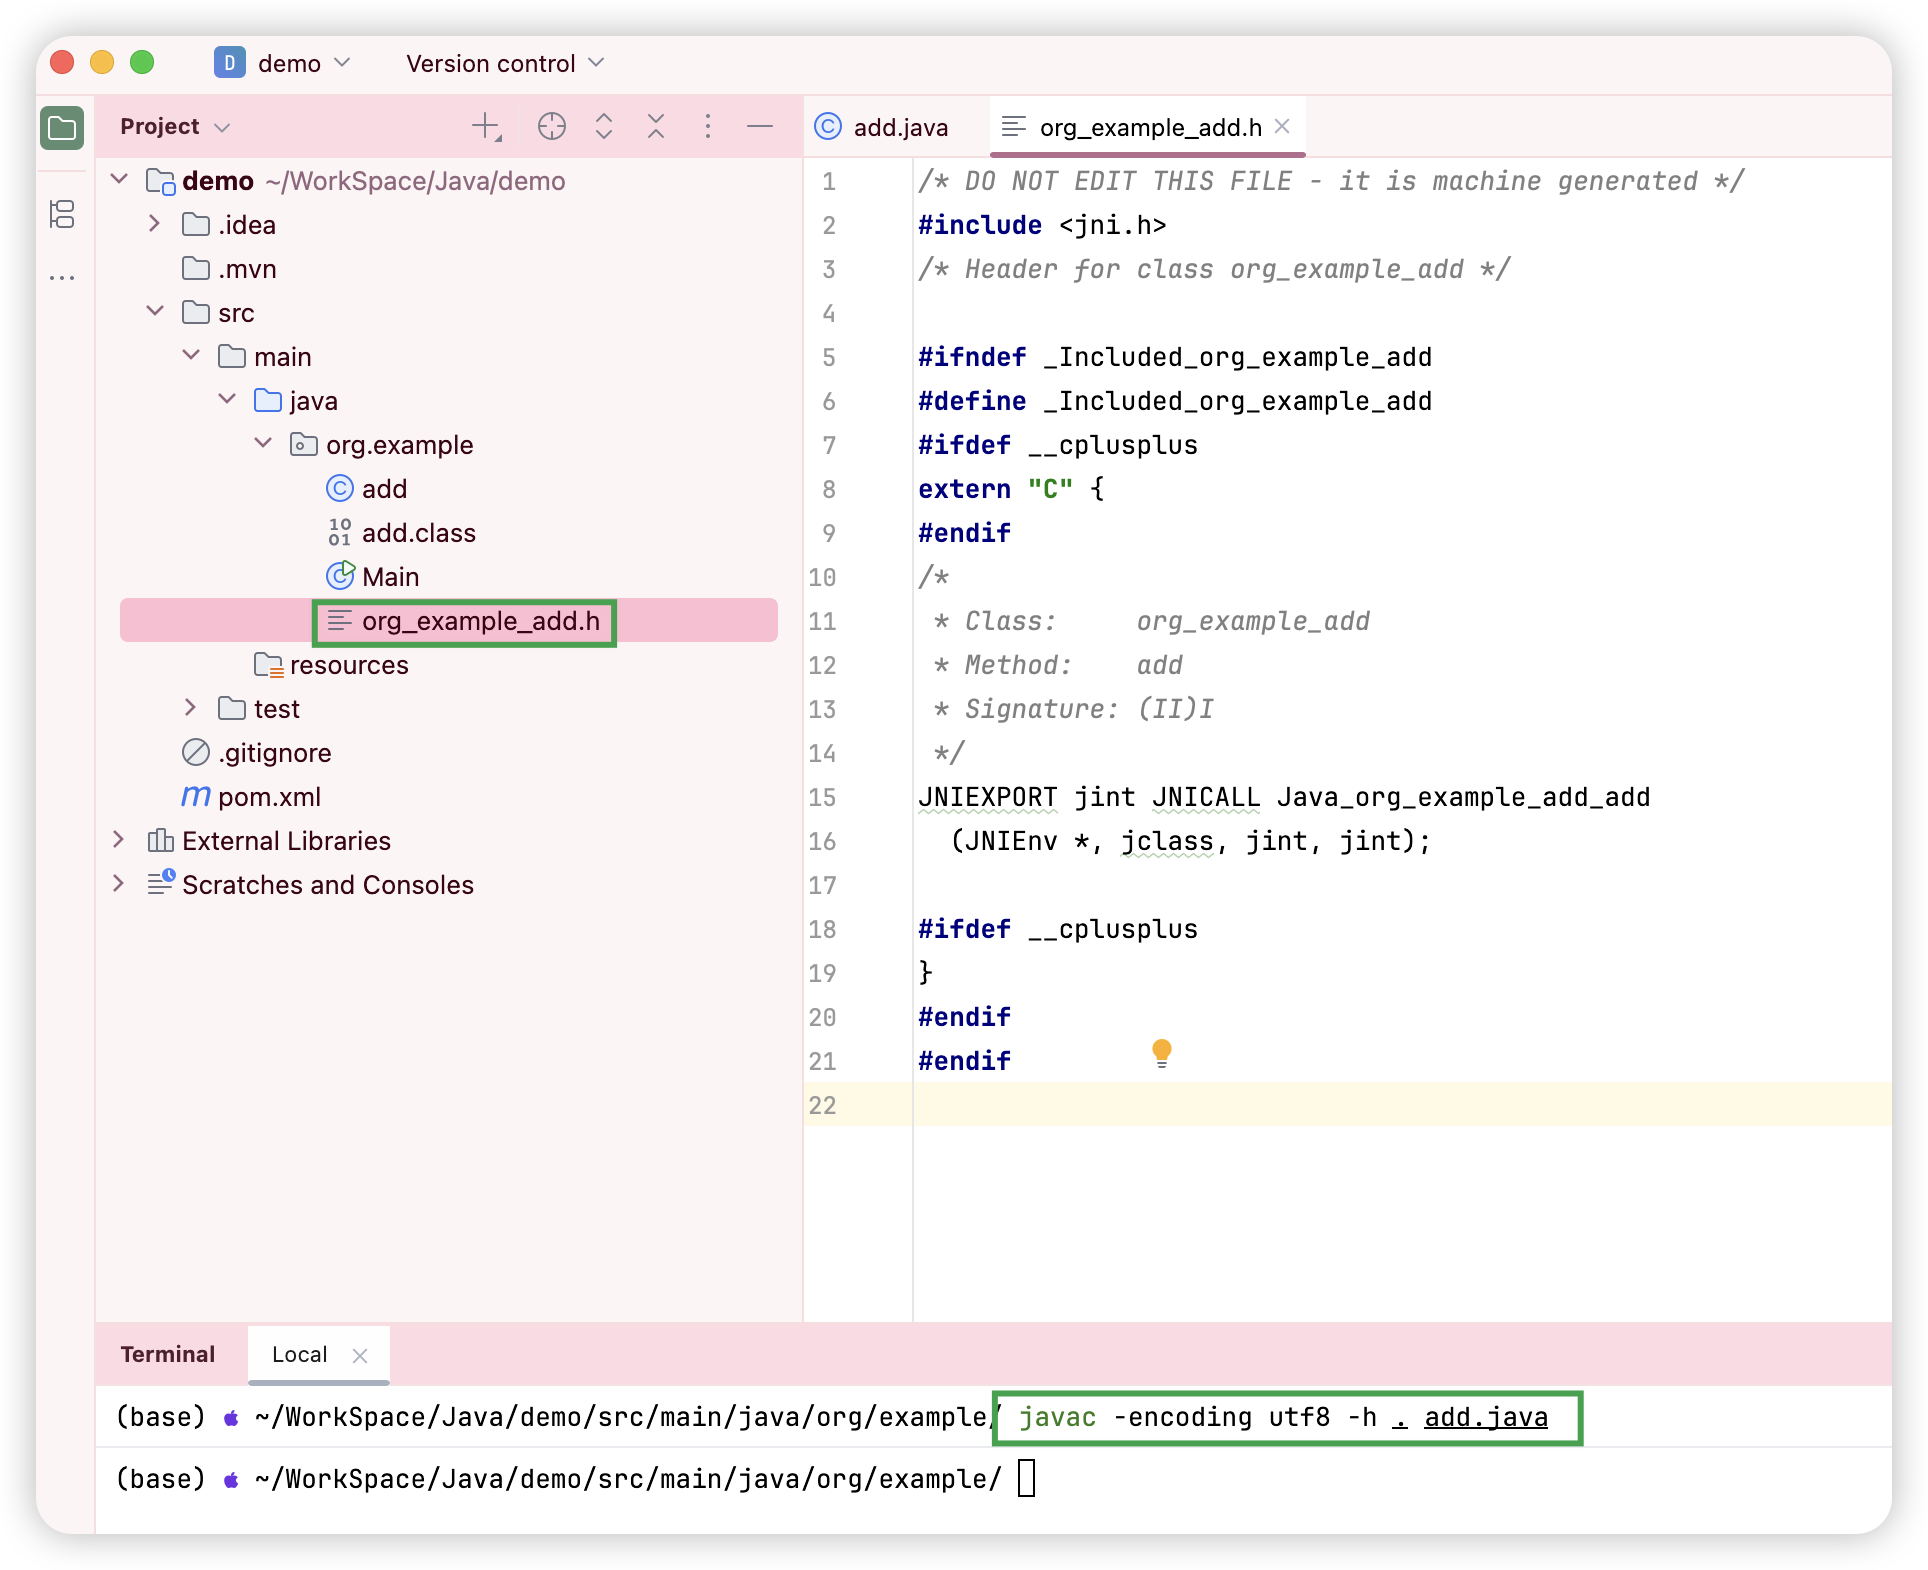1928x1570 pixels.
Task: Click the .gitignore file icon
Action: point(196,752)
